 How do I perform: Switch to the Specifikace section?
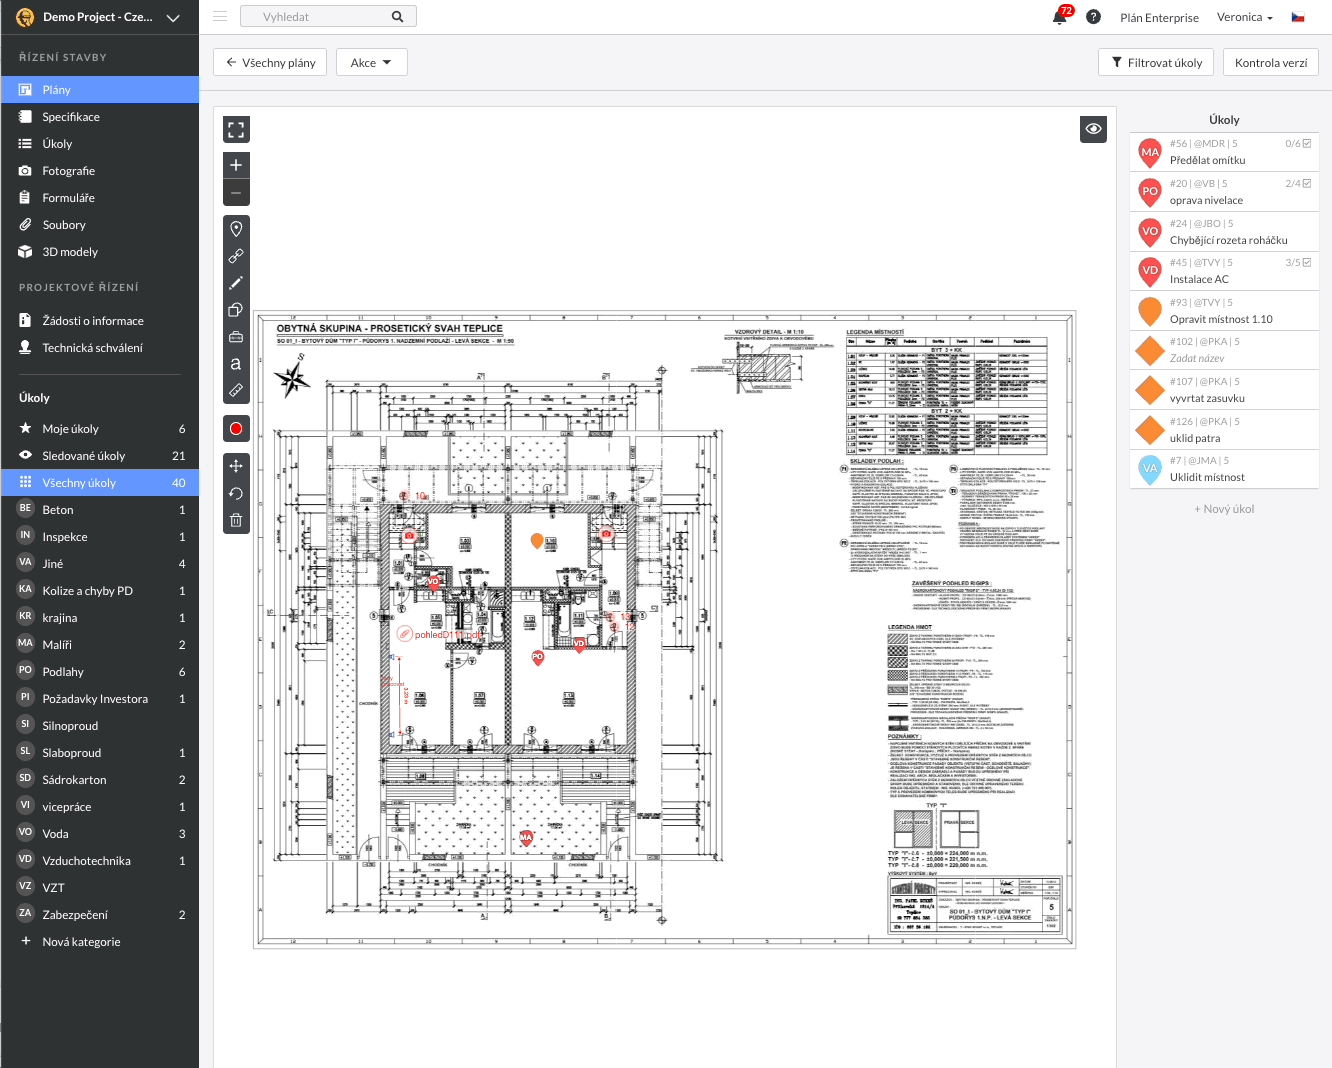pyautogui.click(x=72, y=116)
